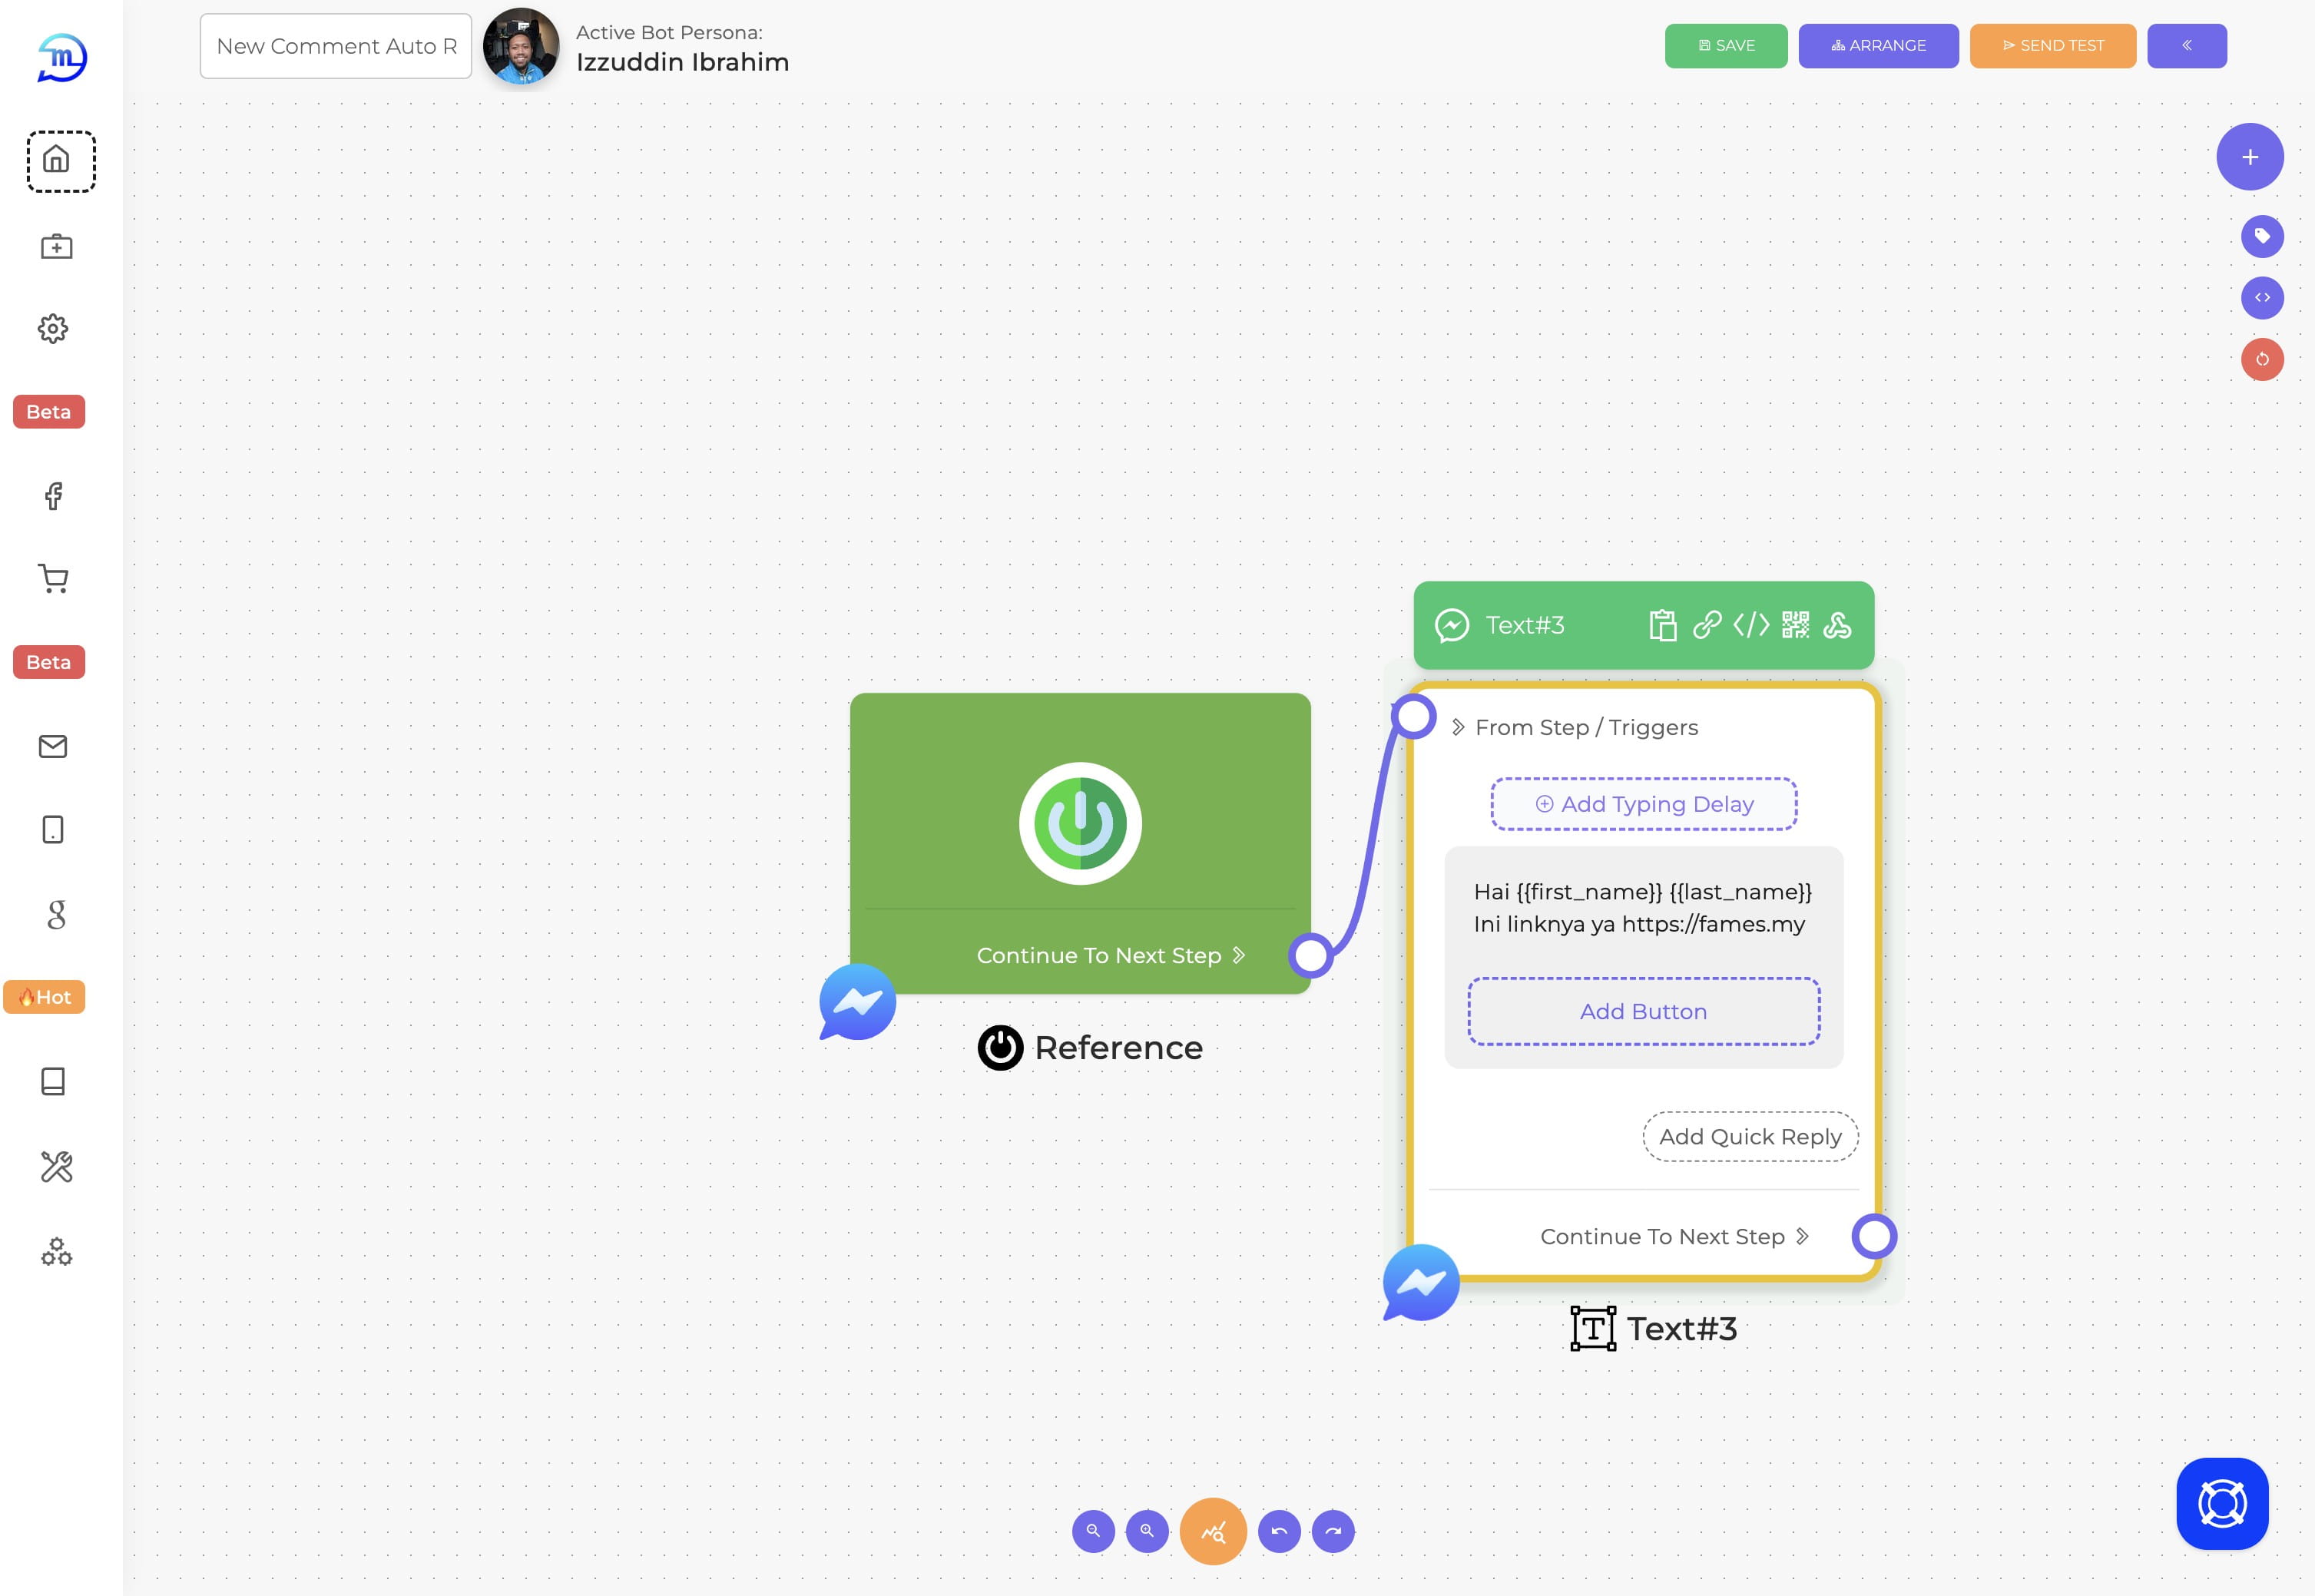Click the Save button in toolbar
The width and height of the screenshot is (2315, 1596).
click(1726, 44)
